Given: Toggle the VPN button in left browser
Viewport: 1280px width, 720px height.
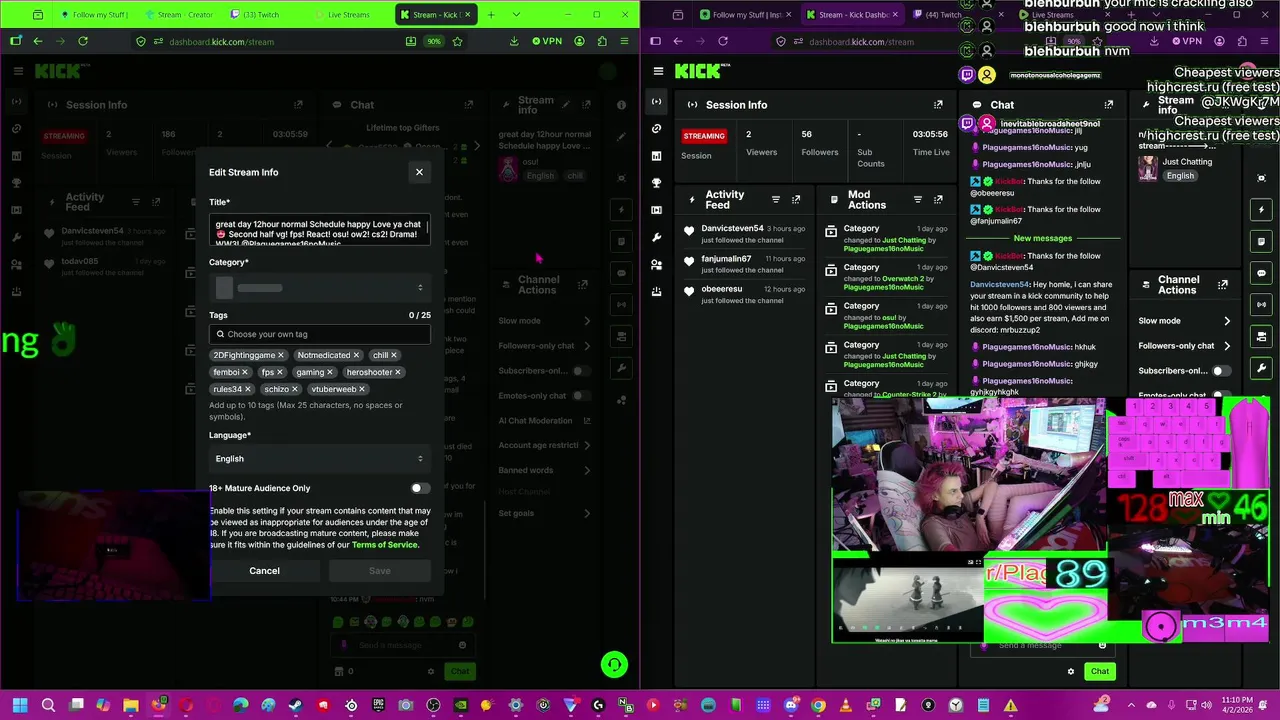Looking at the screenshot, I should [x=547, y=41].
